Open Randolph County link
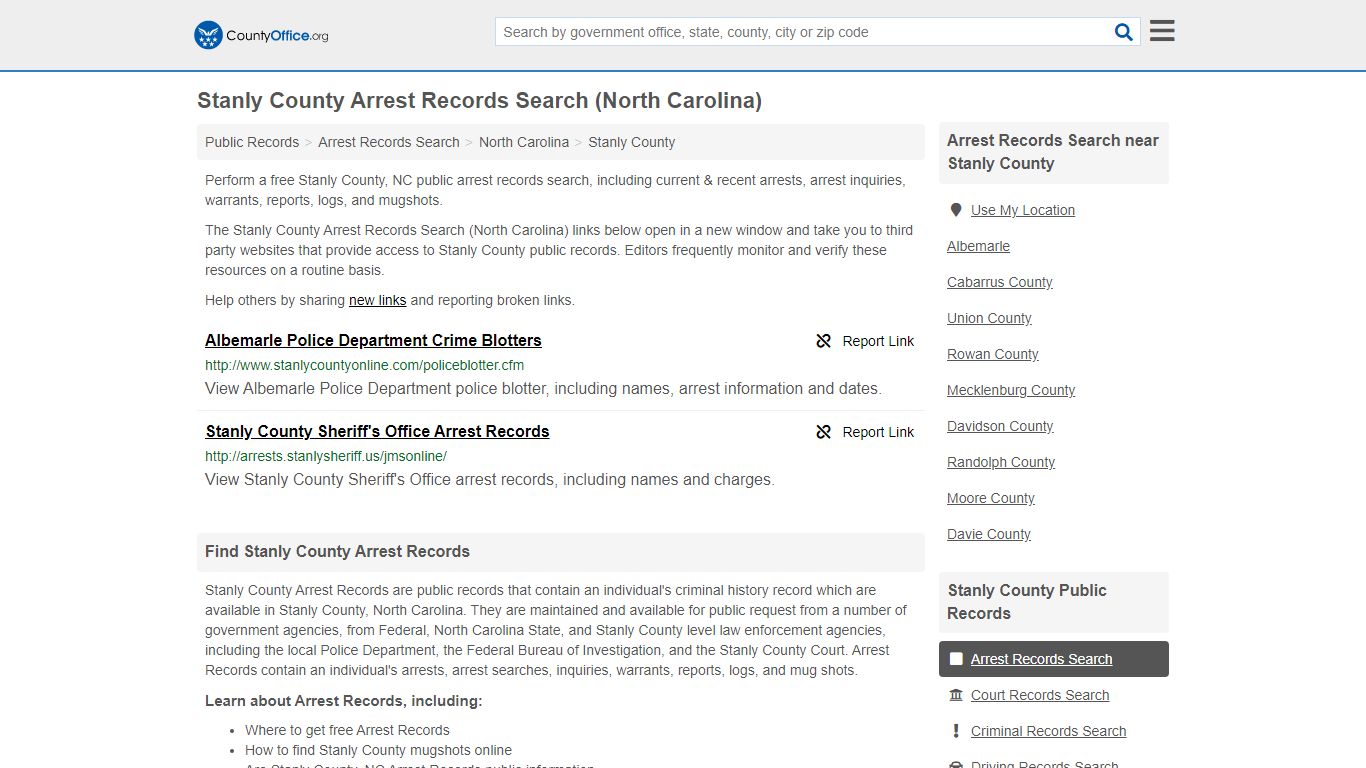The image size is (1366, 768). coord(1001,462)
